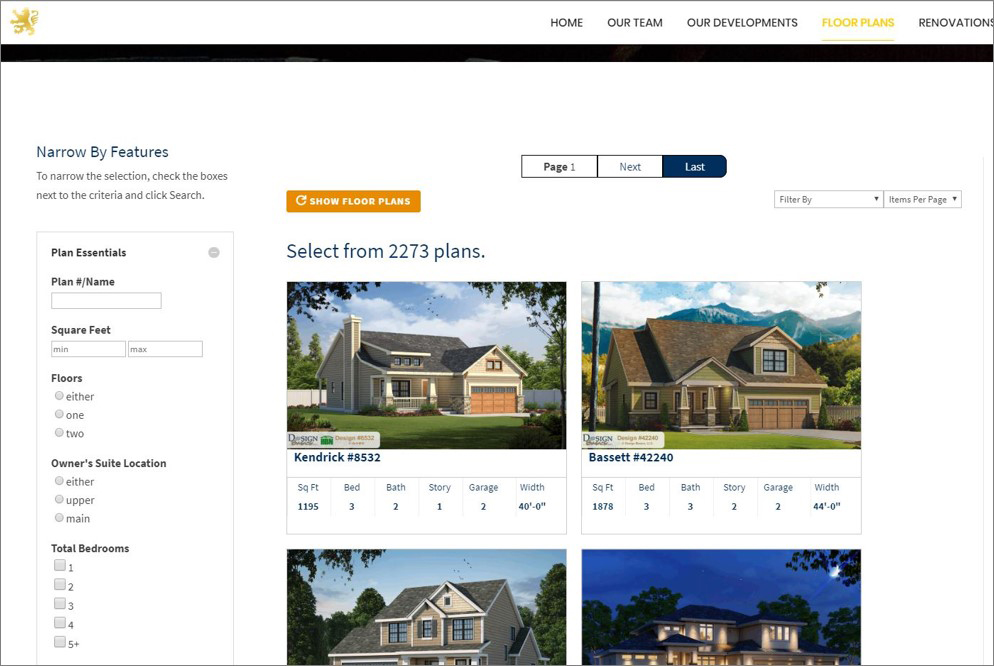The height and width of the screenshot is (666, 994).
Task: Open the Filter By dropdown
Action: point(829,200)
